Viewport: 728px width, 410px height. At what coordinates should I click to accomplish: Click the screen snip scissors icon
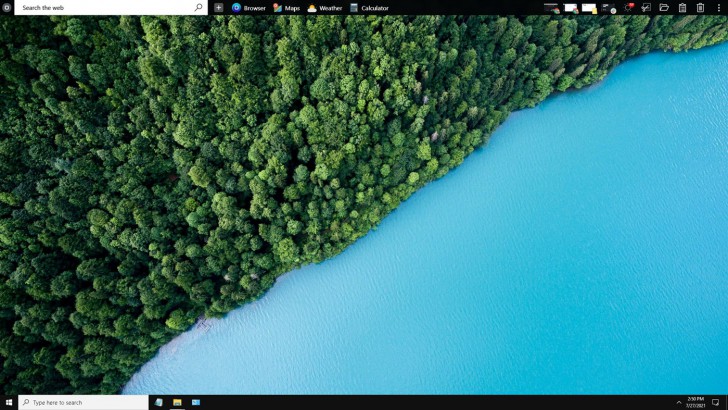pos(646,7)
